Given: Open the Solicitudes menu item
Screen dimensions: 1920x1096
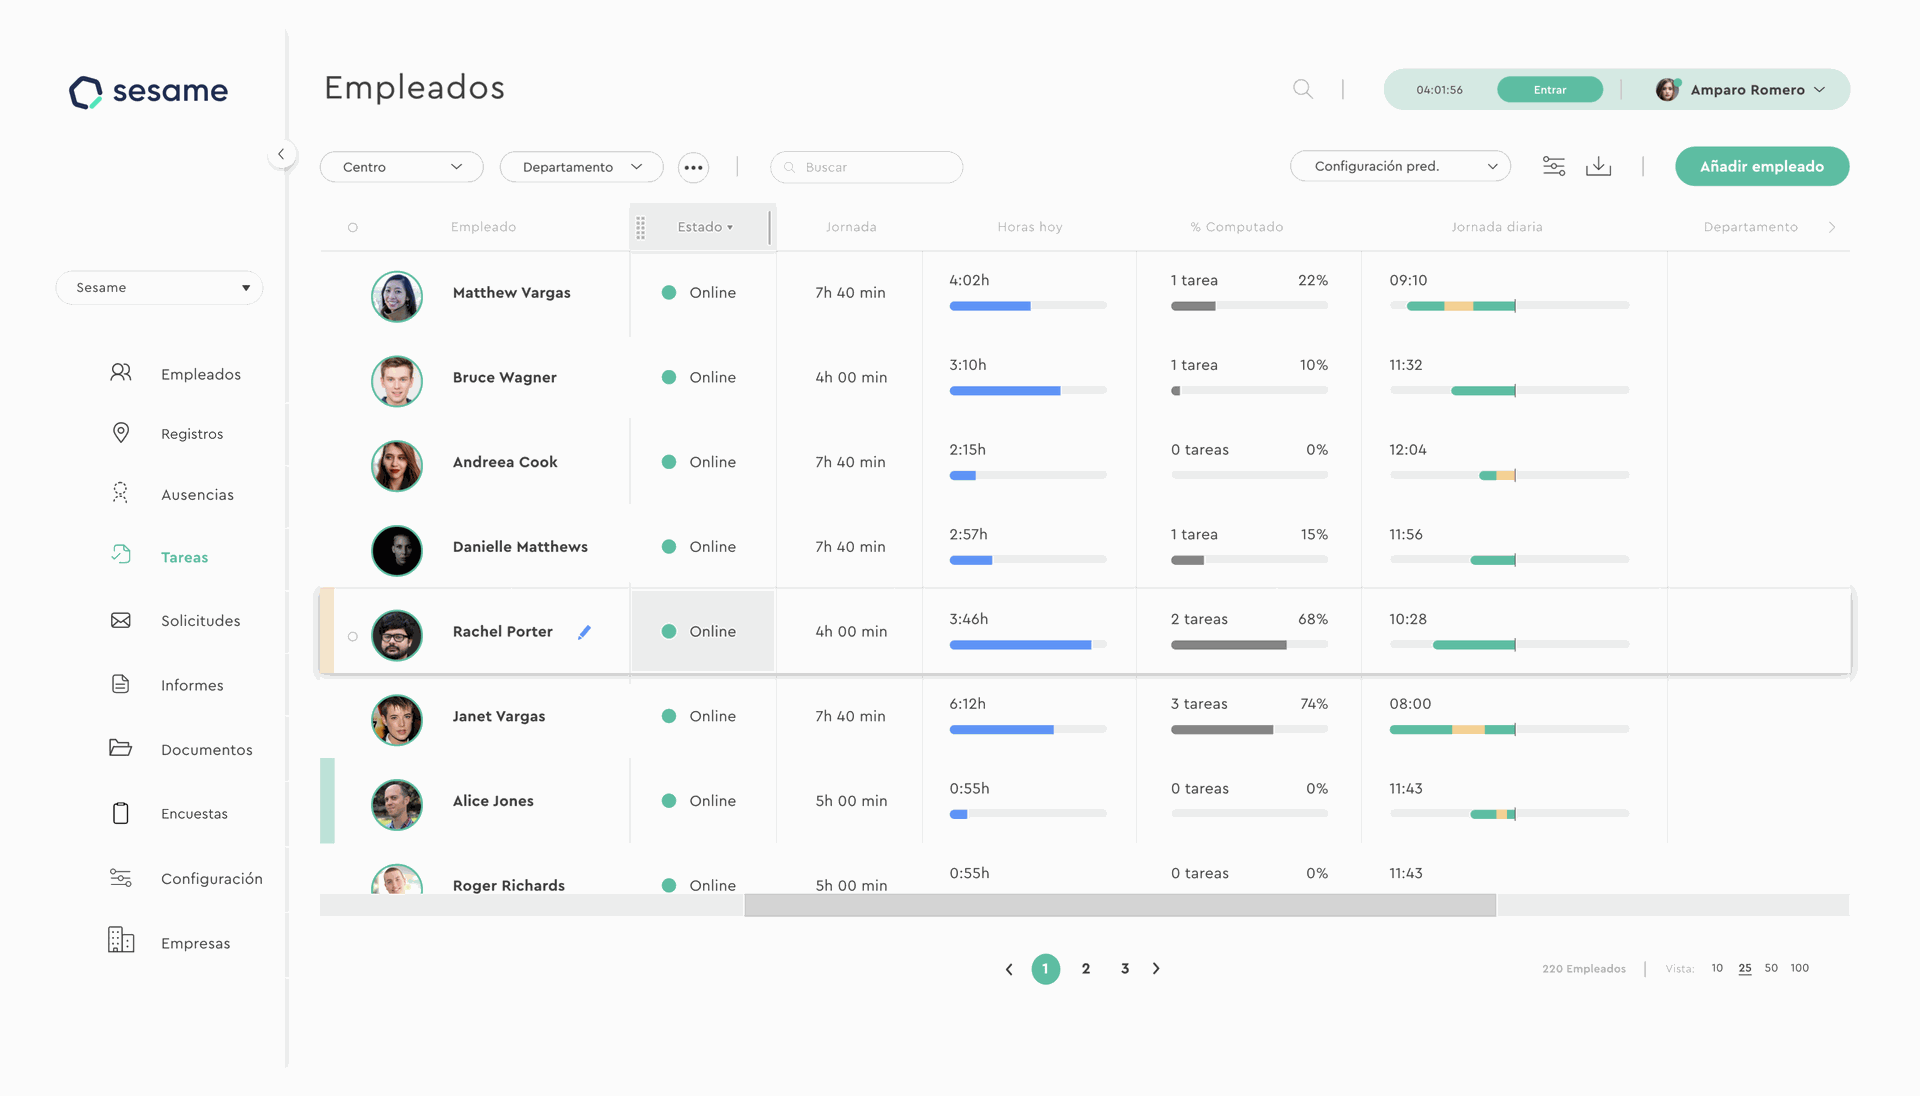Looking at the screenshot, I should tap(200, 621).
